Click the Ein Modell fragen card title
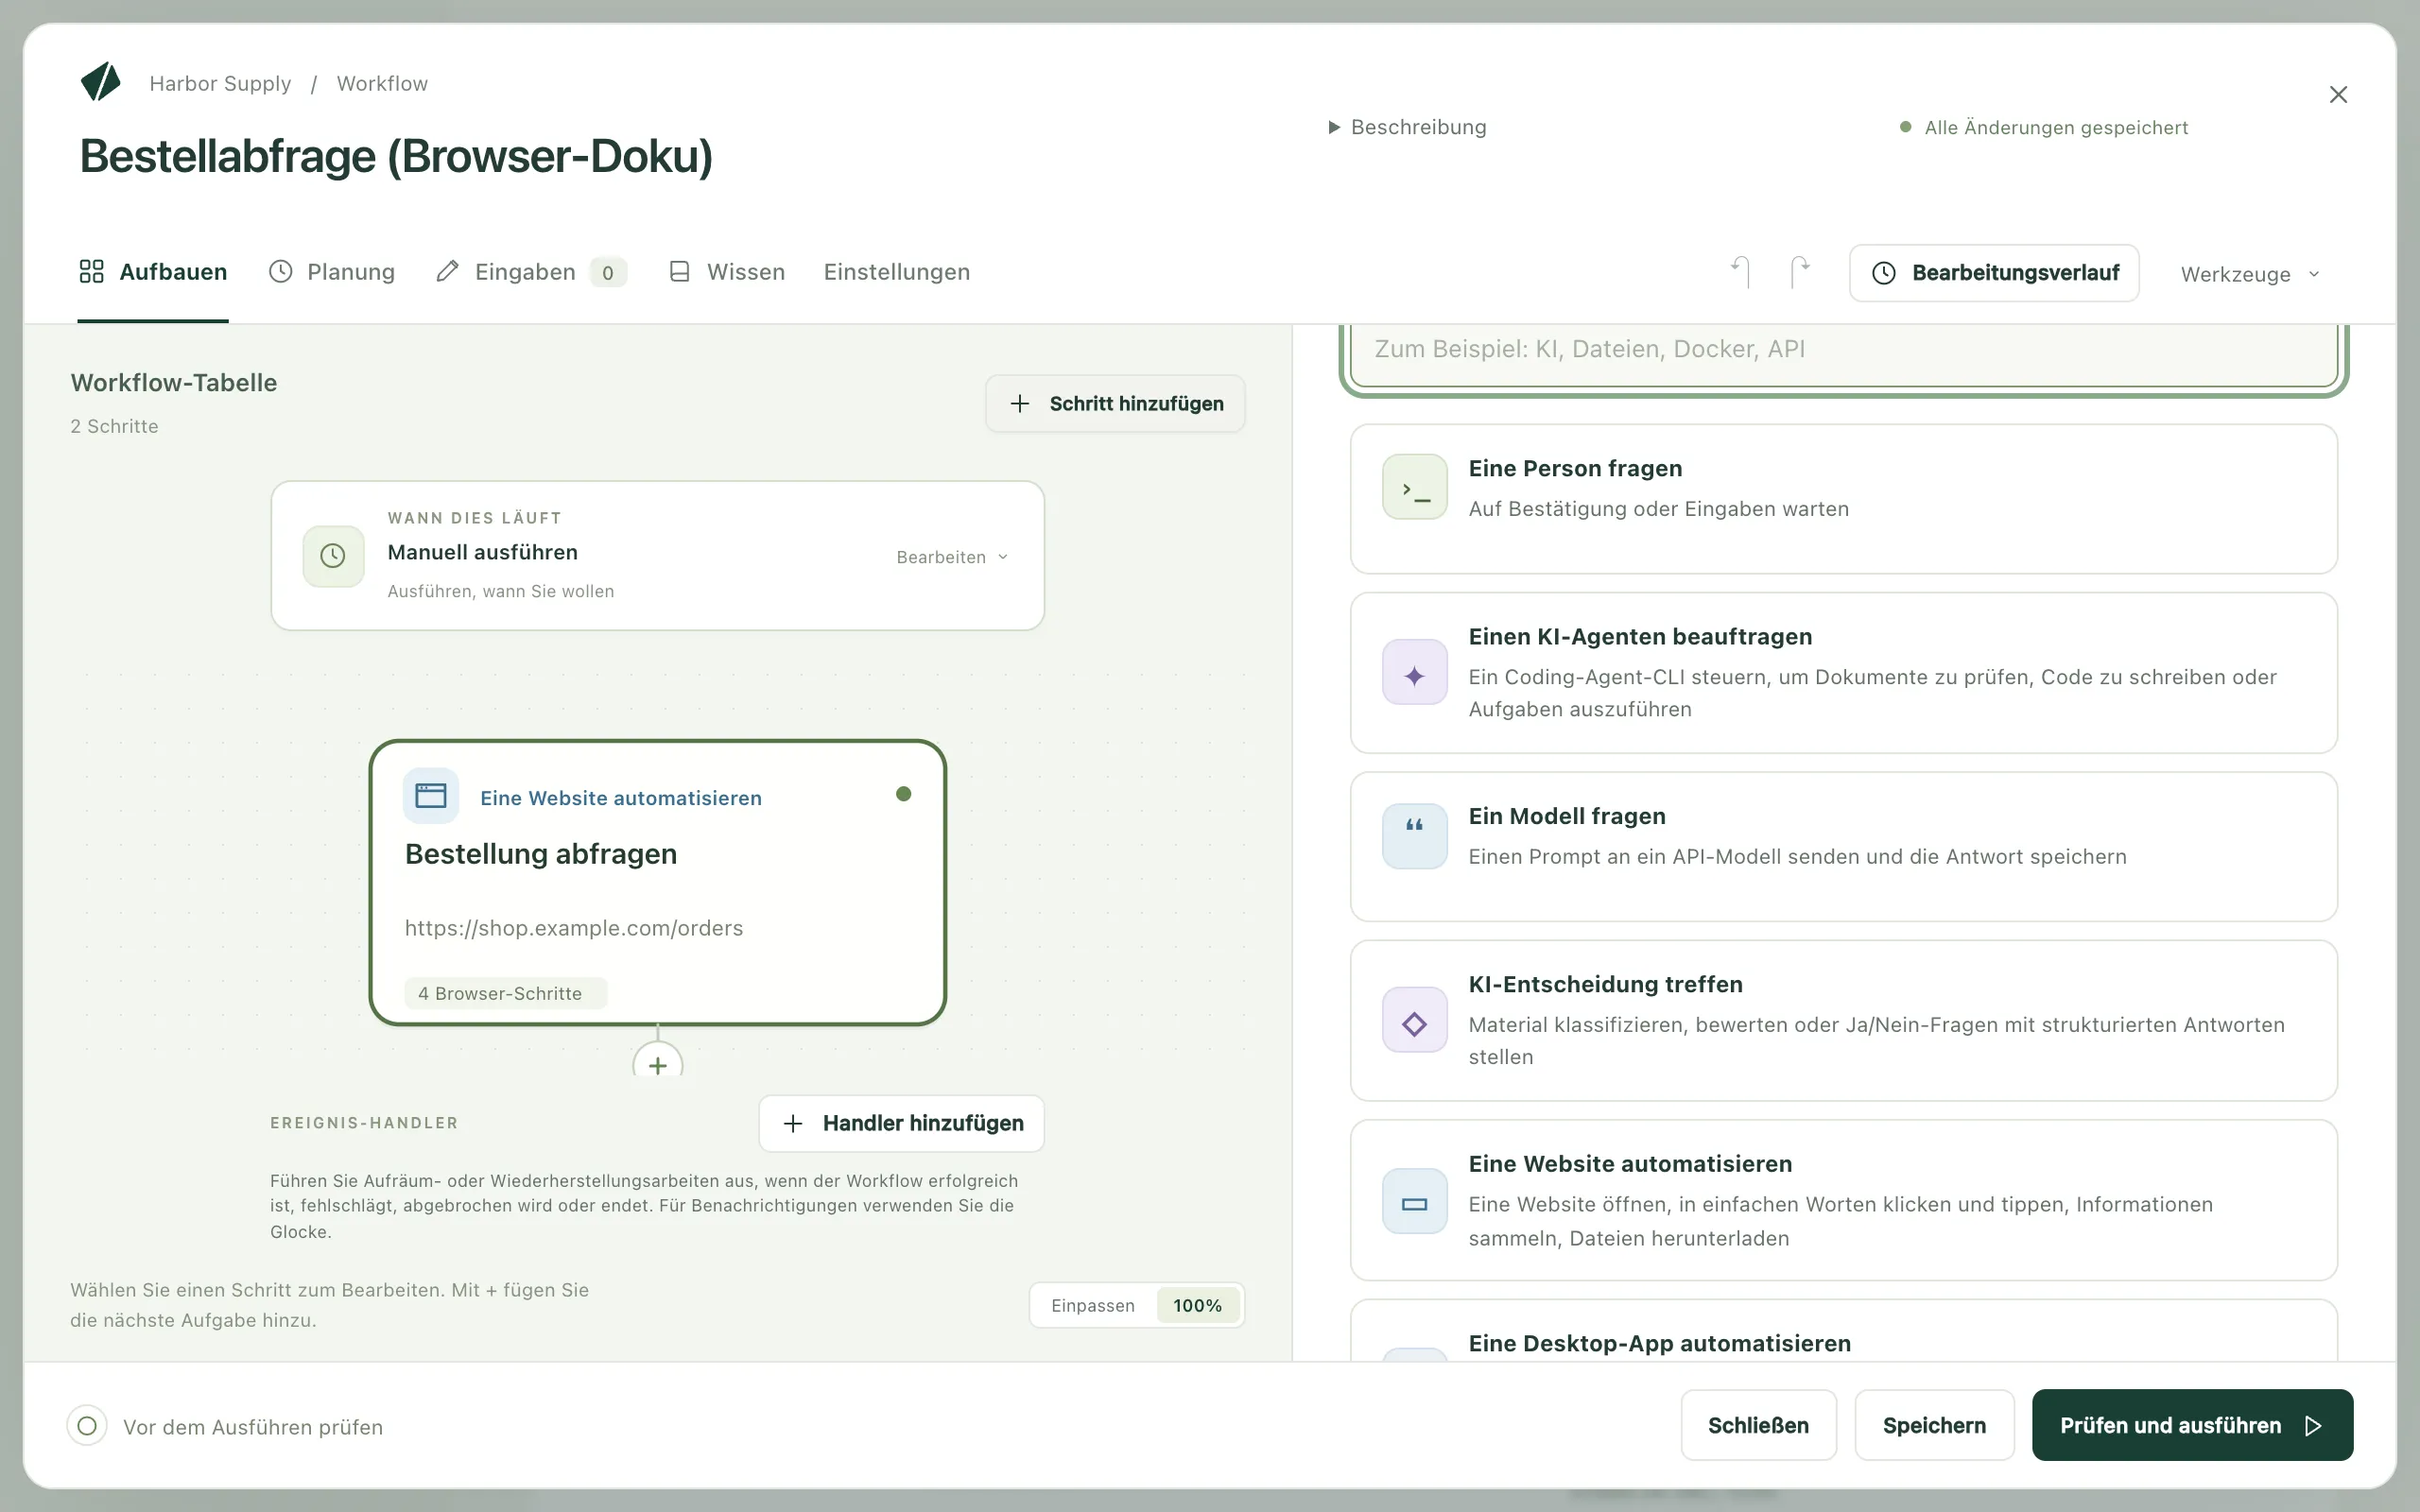Image resolution: width=2420 pixels, height=1512 pixels. (x=1567, y=816)
